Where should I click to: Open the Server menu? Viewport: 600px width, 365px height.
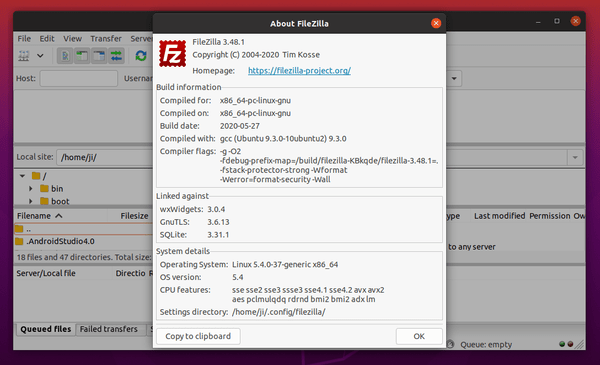tap(141, 39)
